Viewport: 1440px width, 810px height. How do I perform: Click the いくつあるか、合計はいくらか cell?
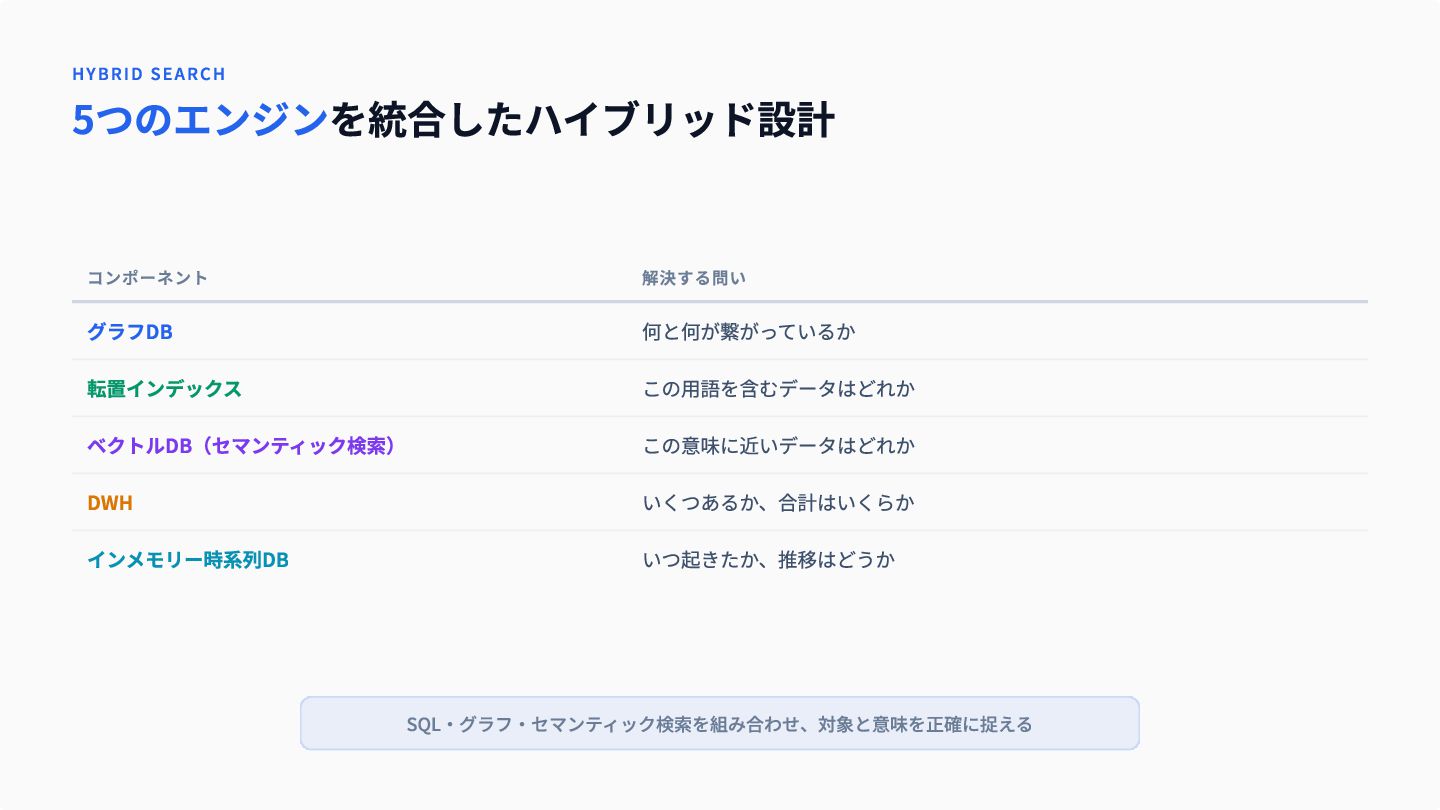click(779, 502)
